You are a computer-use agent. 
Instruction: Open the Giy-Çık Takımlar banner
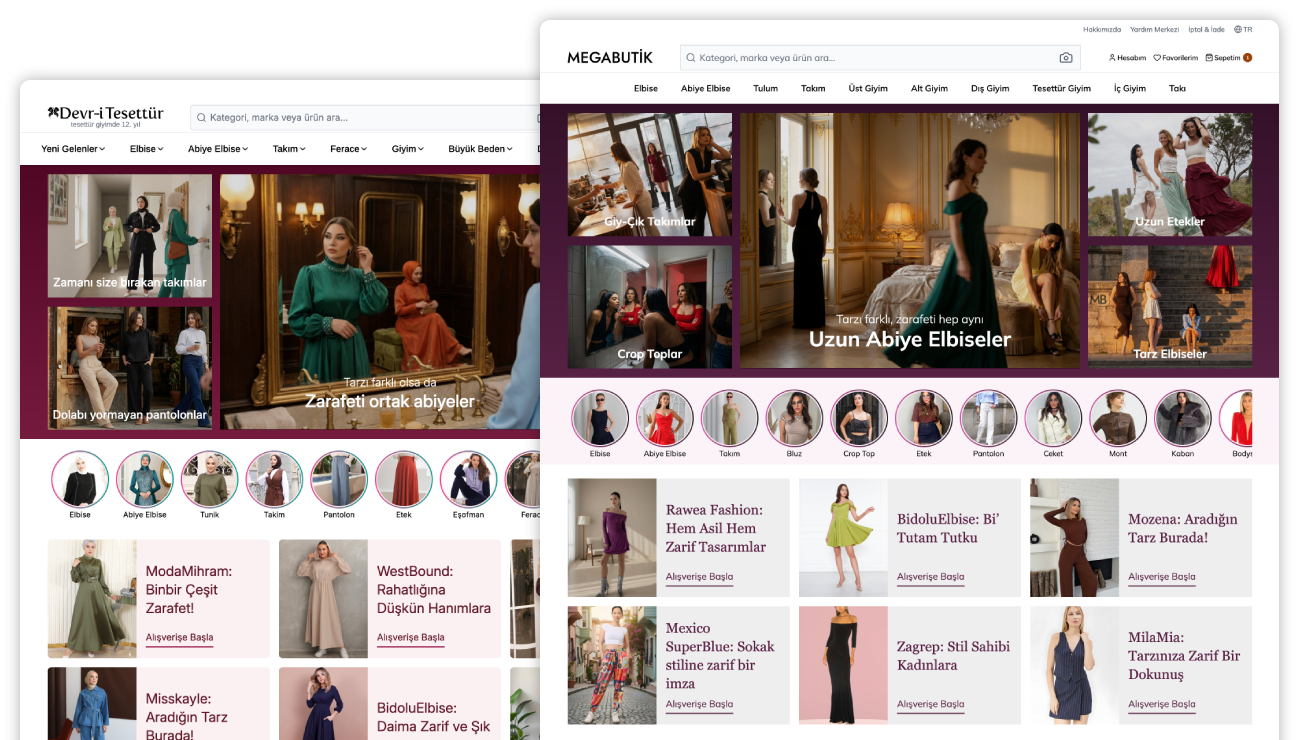click(x=650, y=175)
